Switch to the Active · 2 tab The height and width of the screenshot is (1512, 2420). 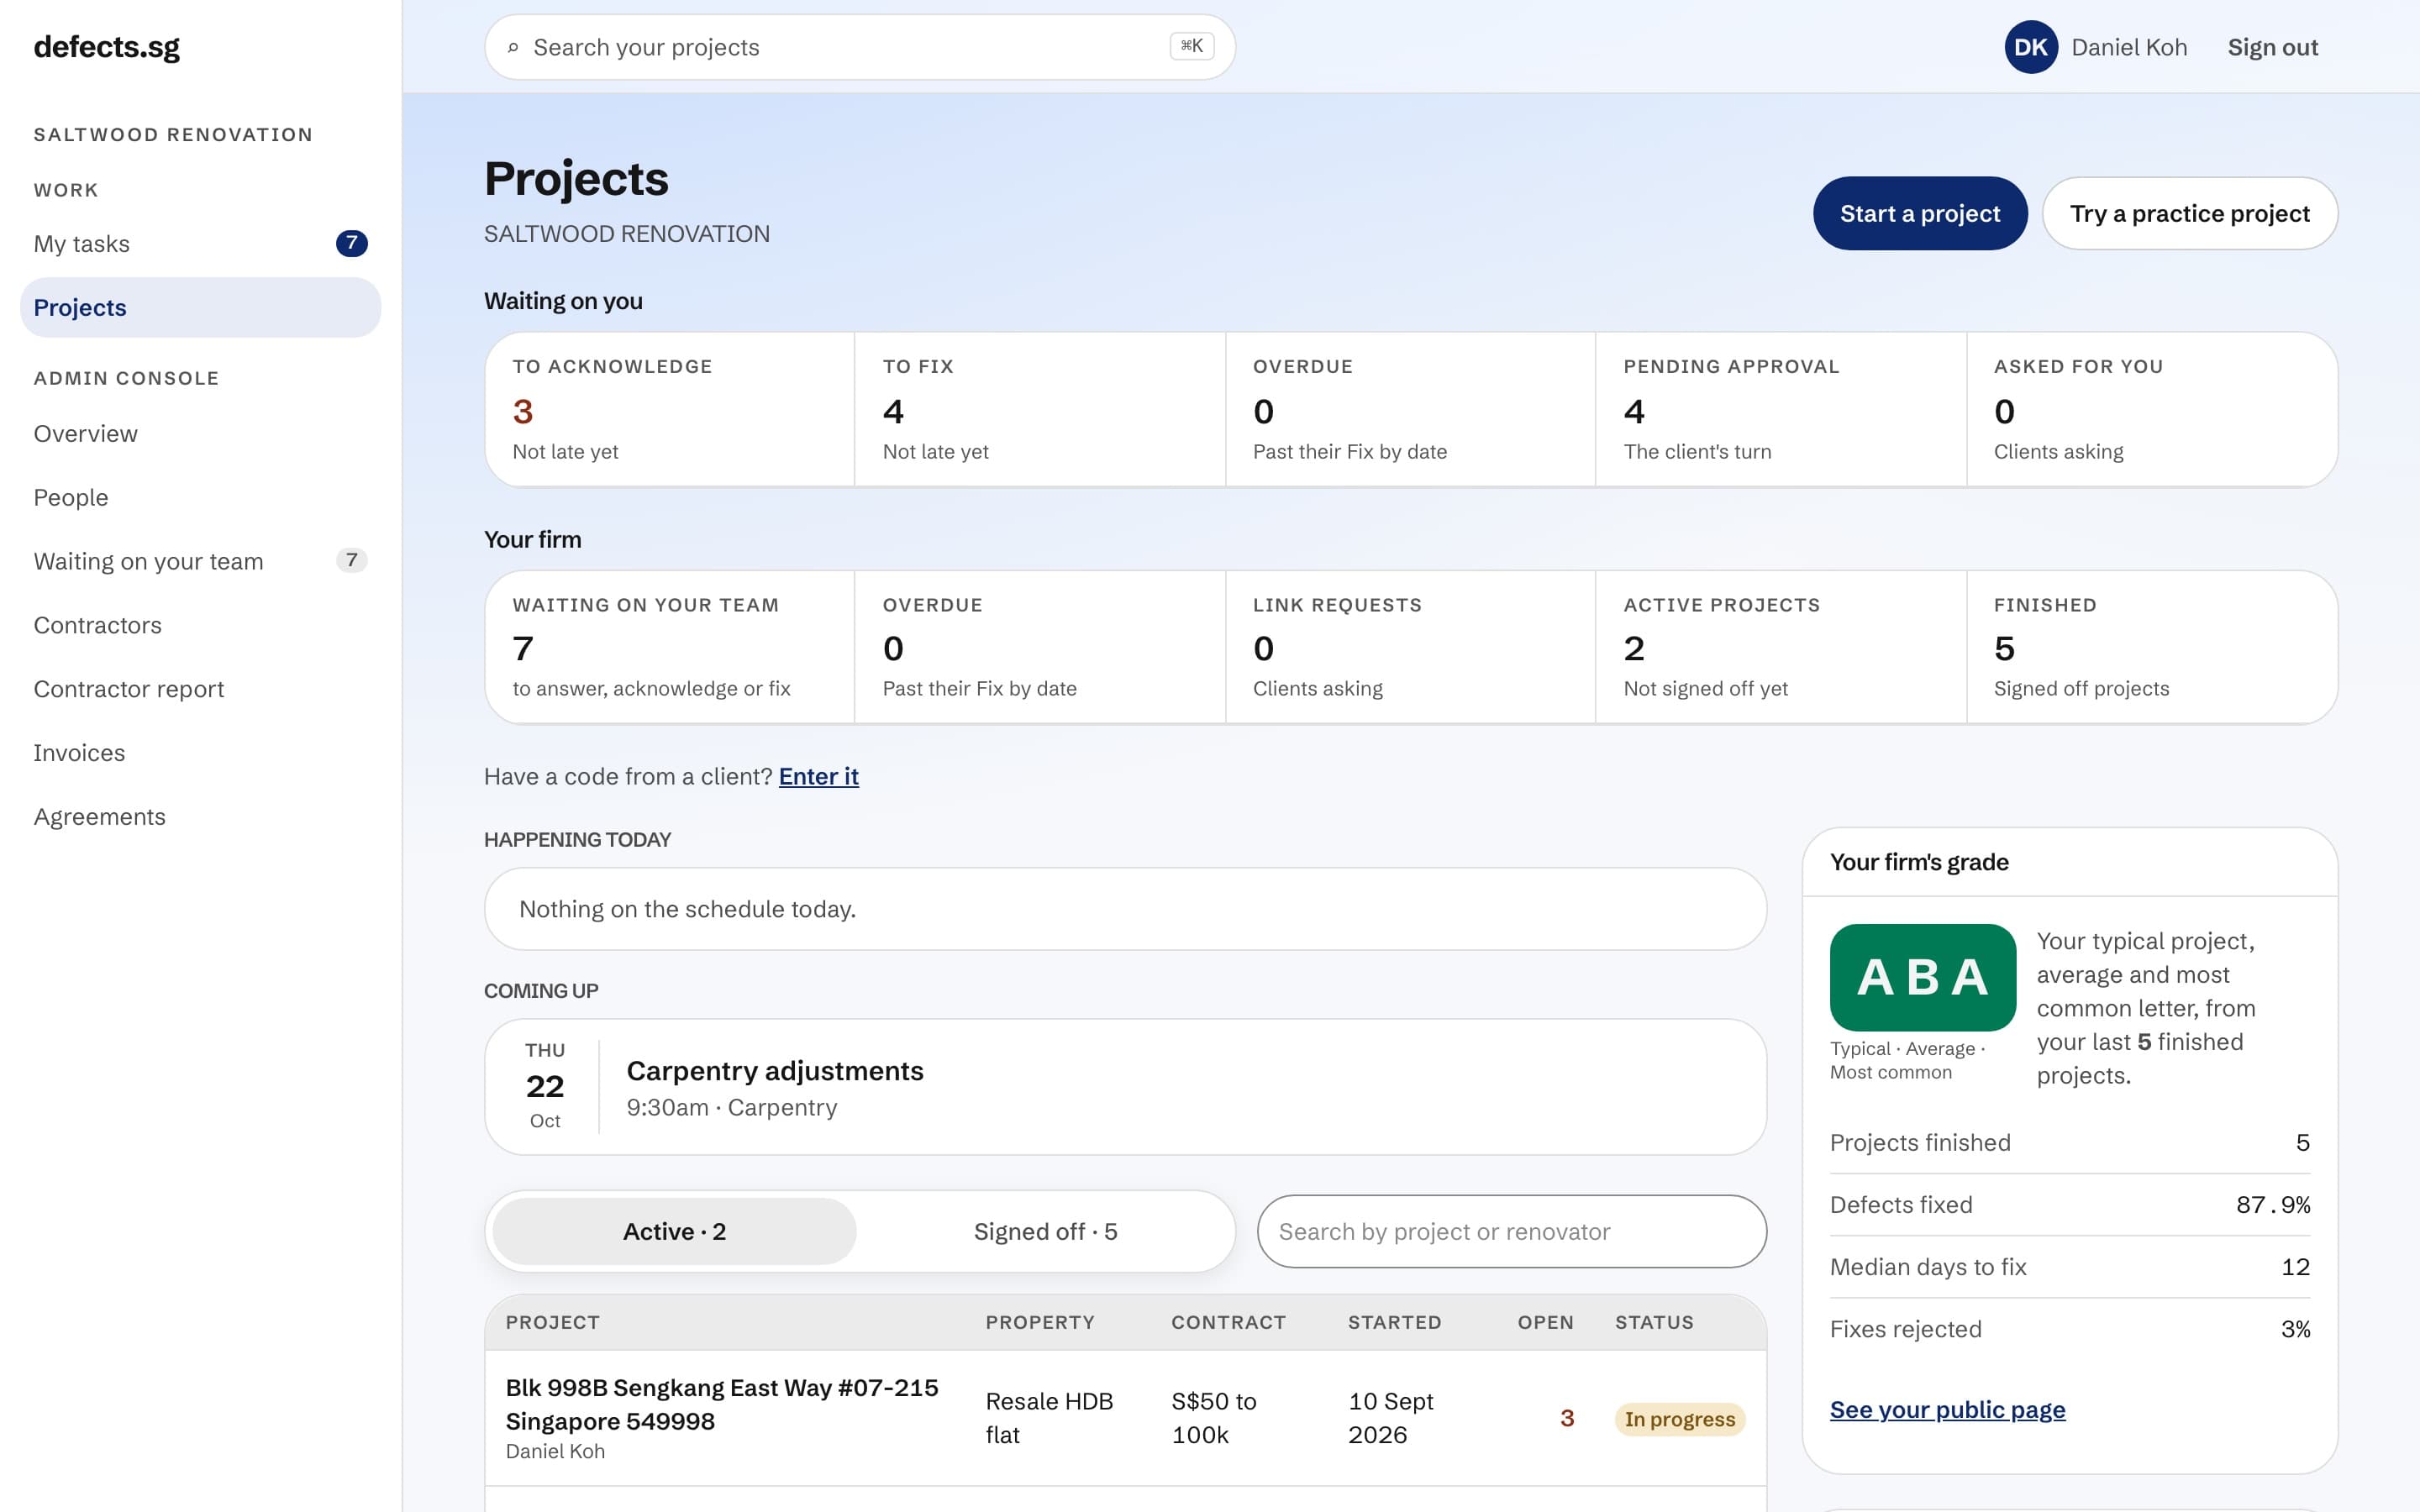point(674,1231)
